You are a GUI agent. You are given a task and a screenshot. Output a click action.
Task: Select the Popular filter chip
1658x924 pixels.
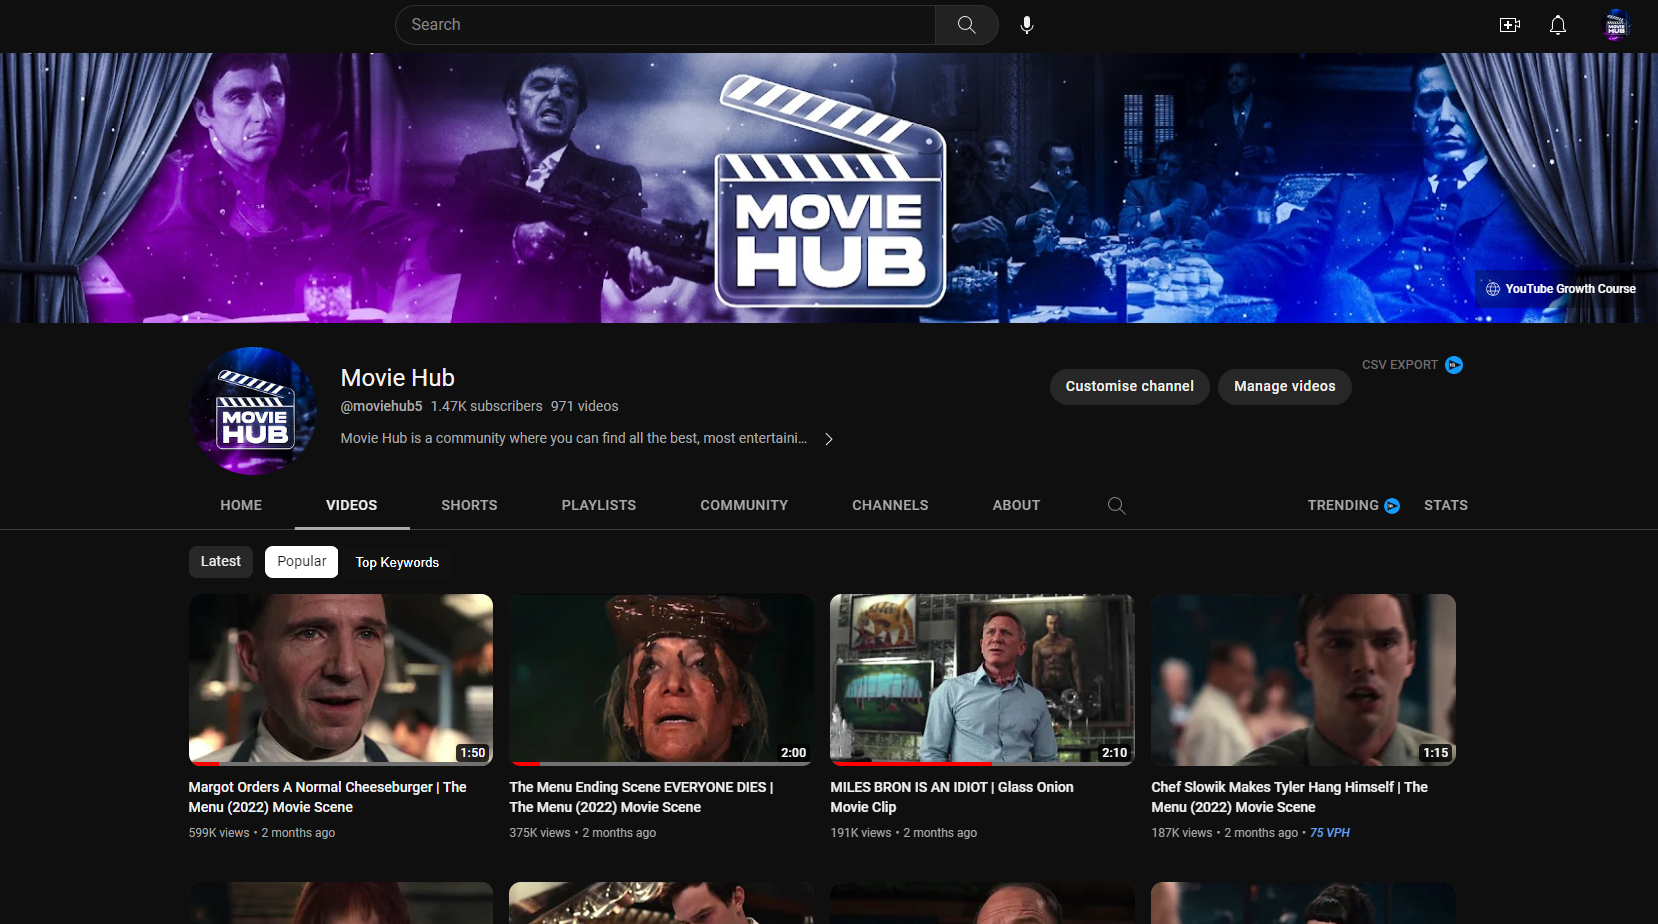tap(301, 561)
